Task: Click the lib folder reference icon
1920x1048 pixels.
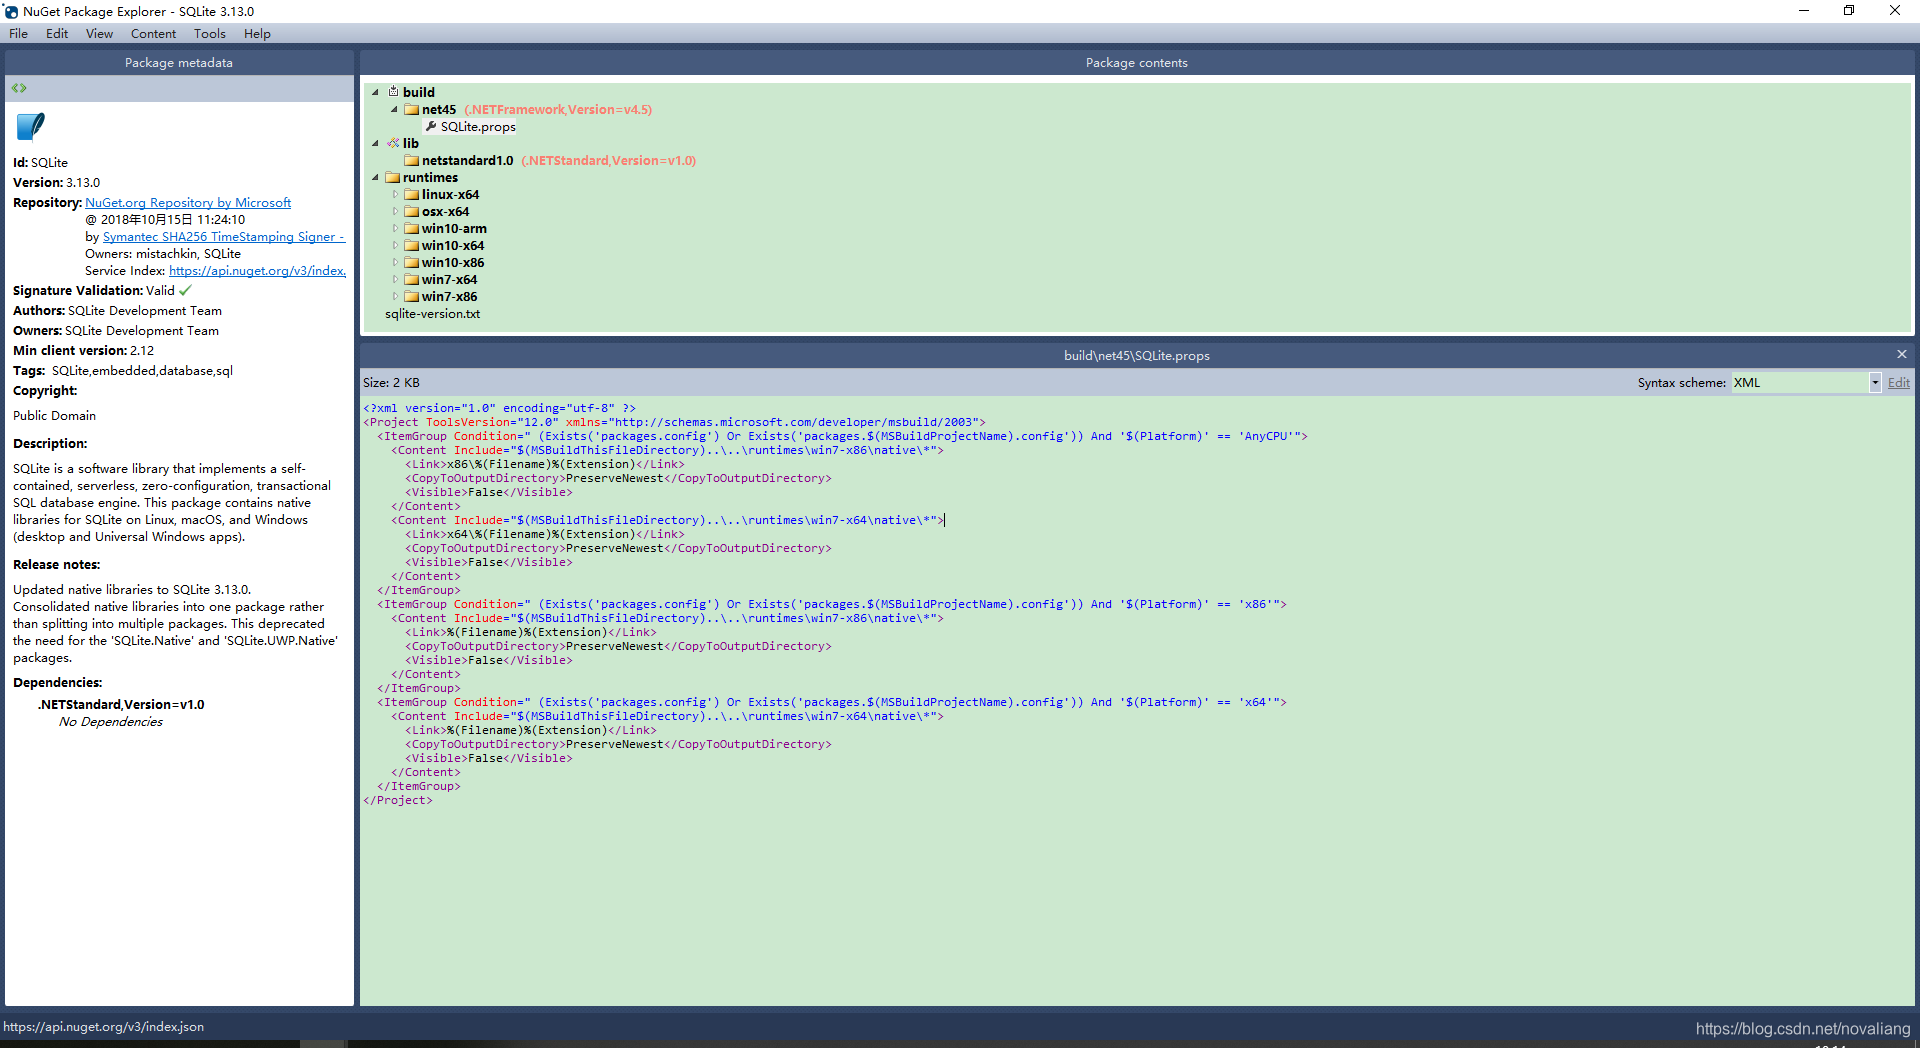Action: click(393, 143)
